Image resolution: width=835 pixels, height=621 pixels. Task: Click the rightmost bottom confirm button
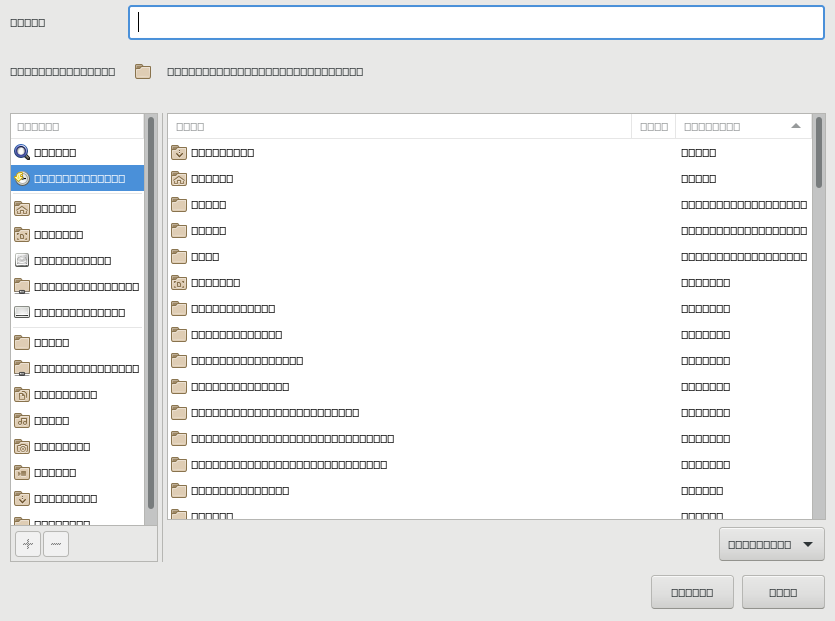[783, 592]
